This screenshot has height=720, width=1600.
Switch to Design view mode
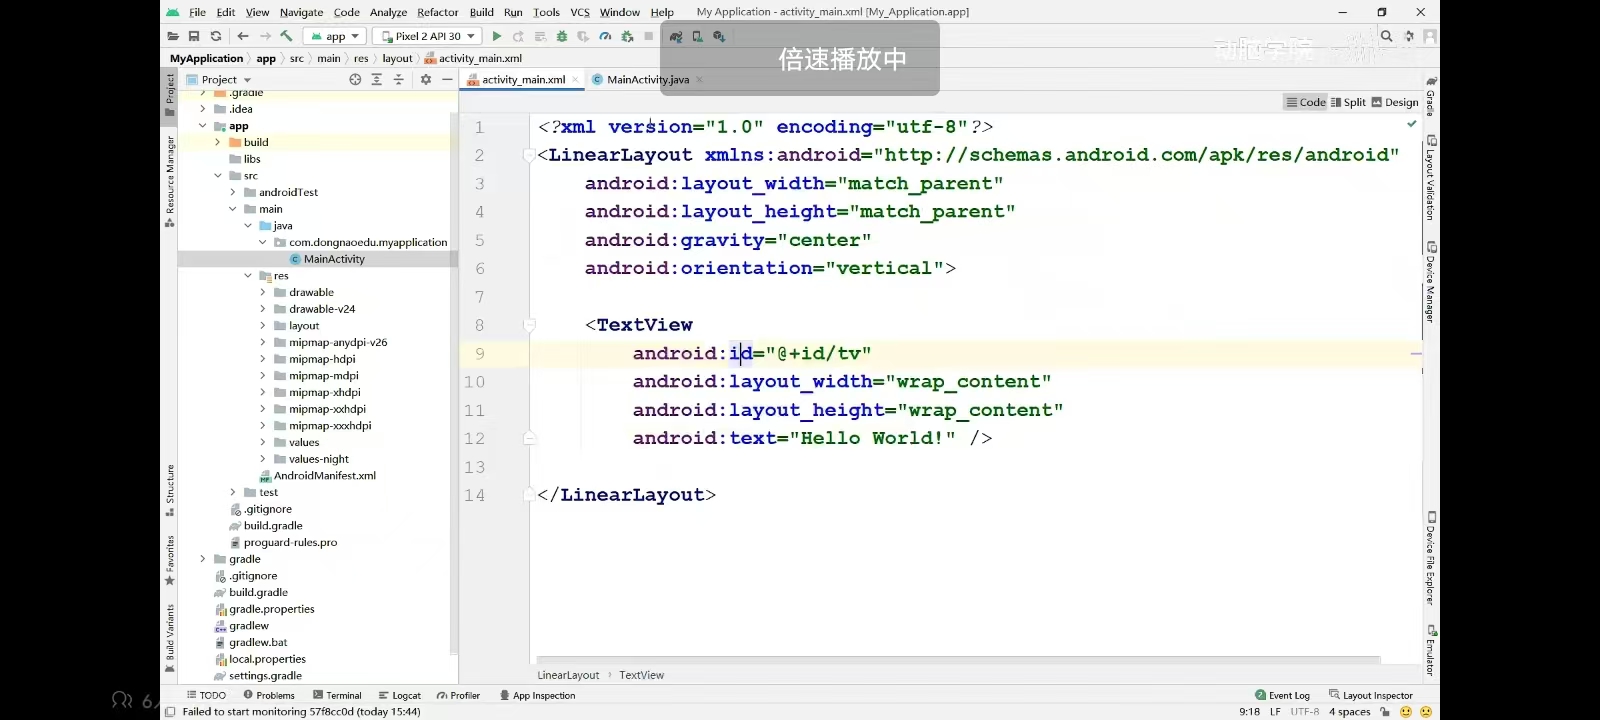tap(1395, 102)
